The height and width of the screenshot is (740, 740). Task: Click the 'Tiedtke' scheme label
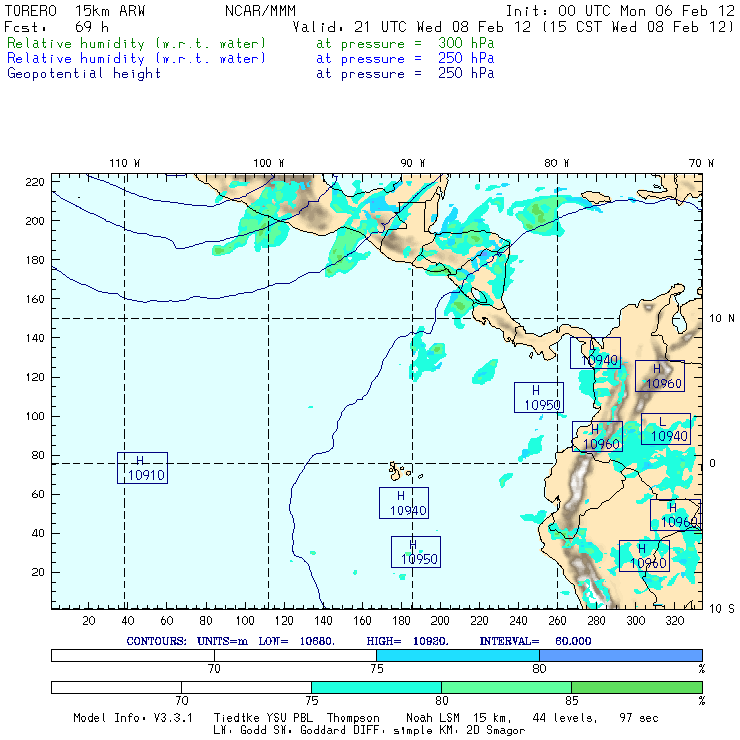237,718
